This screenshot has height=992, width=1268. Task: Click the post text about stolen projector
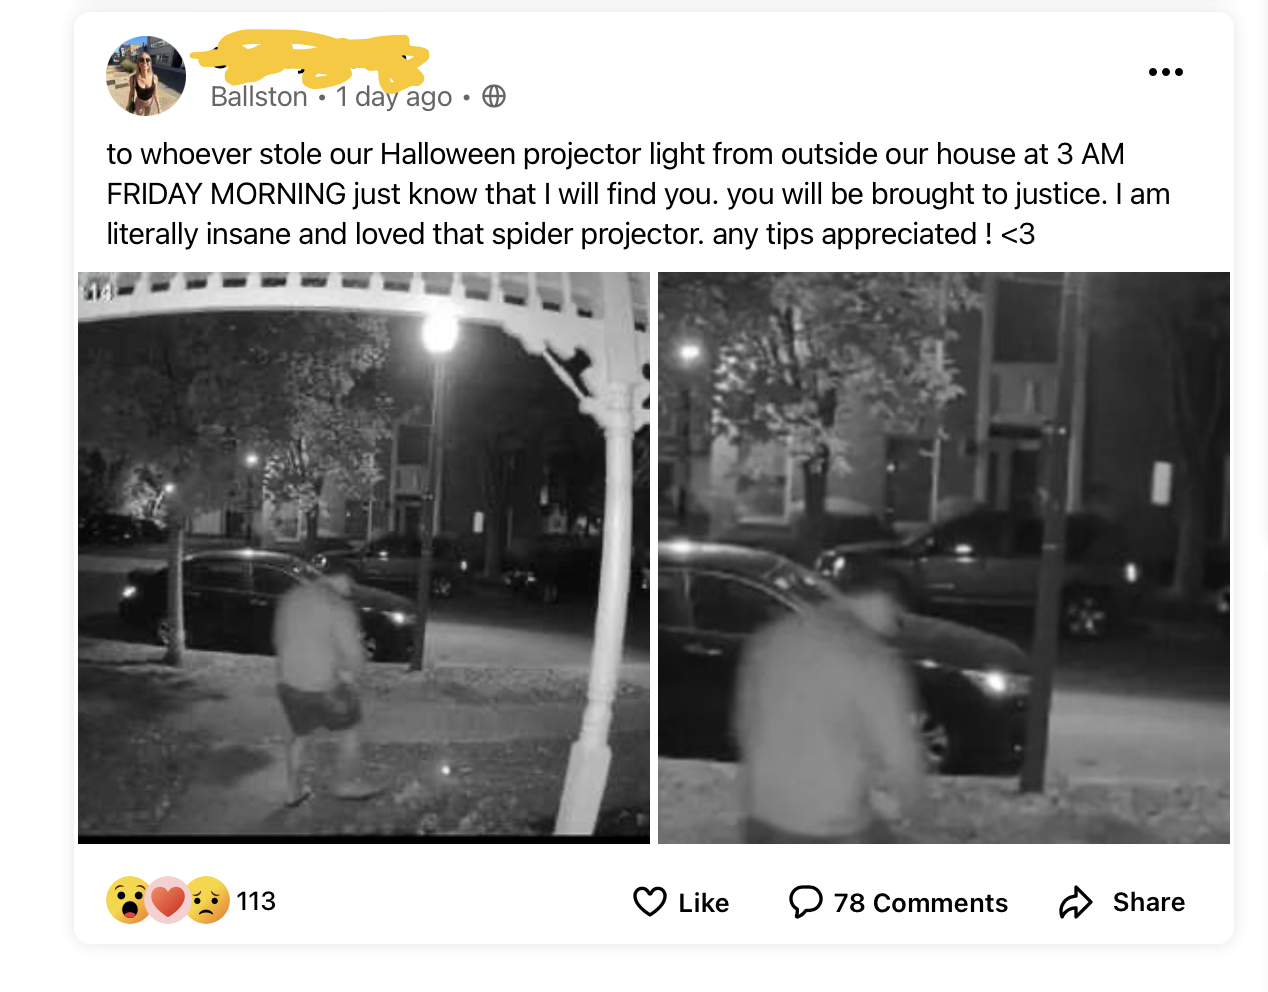pos(638,194)
